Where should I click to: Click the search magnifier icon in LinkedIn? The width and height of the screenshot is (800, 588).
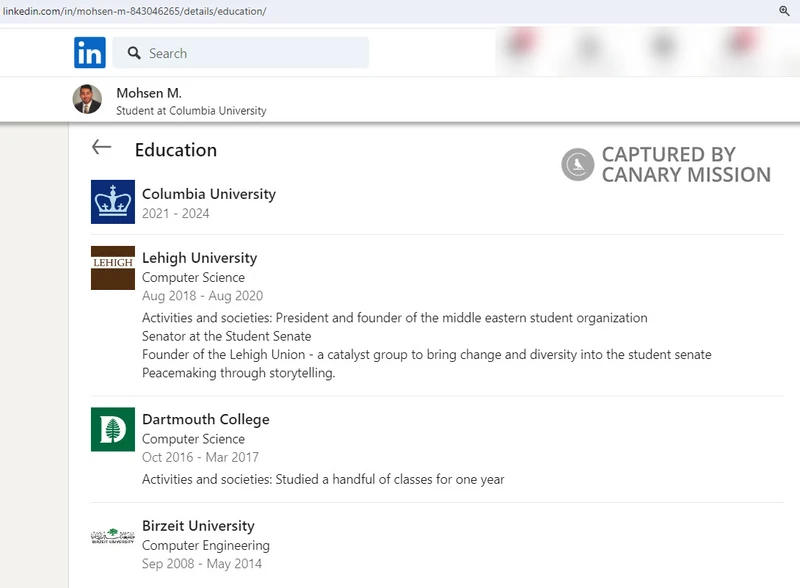point(134,53)
